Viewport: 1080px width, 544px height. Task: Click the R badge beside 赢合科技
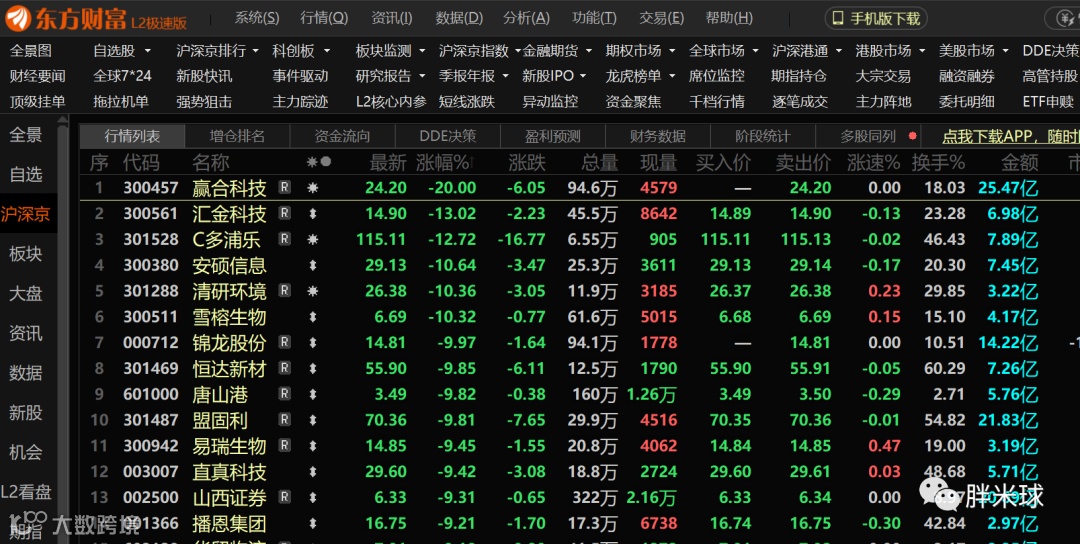[x=284, y=187]
